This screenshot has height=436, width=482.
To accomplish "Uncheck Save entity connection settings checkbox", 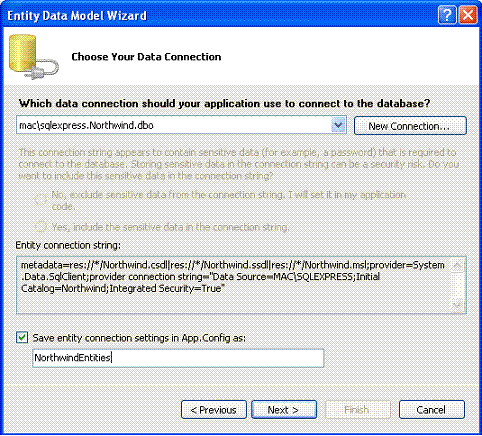I will 22,337.
